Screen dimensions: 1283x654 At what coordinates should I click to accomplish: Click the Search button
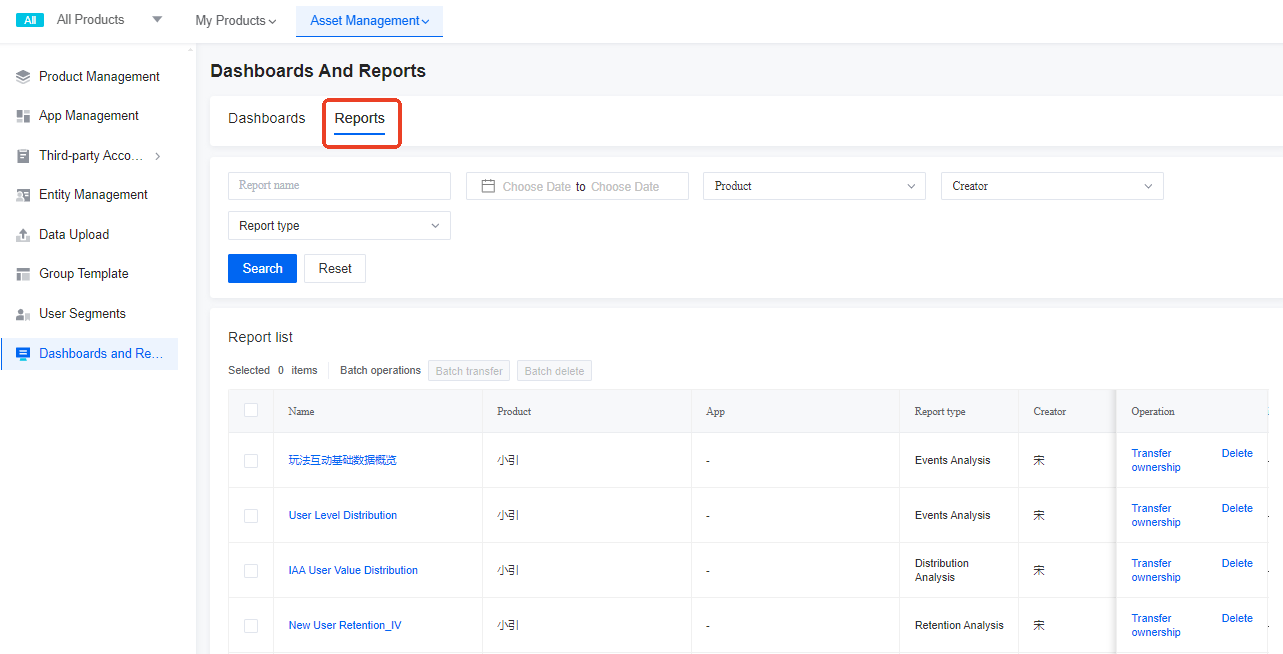pyautogui.click(x=262, y=268)
